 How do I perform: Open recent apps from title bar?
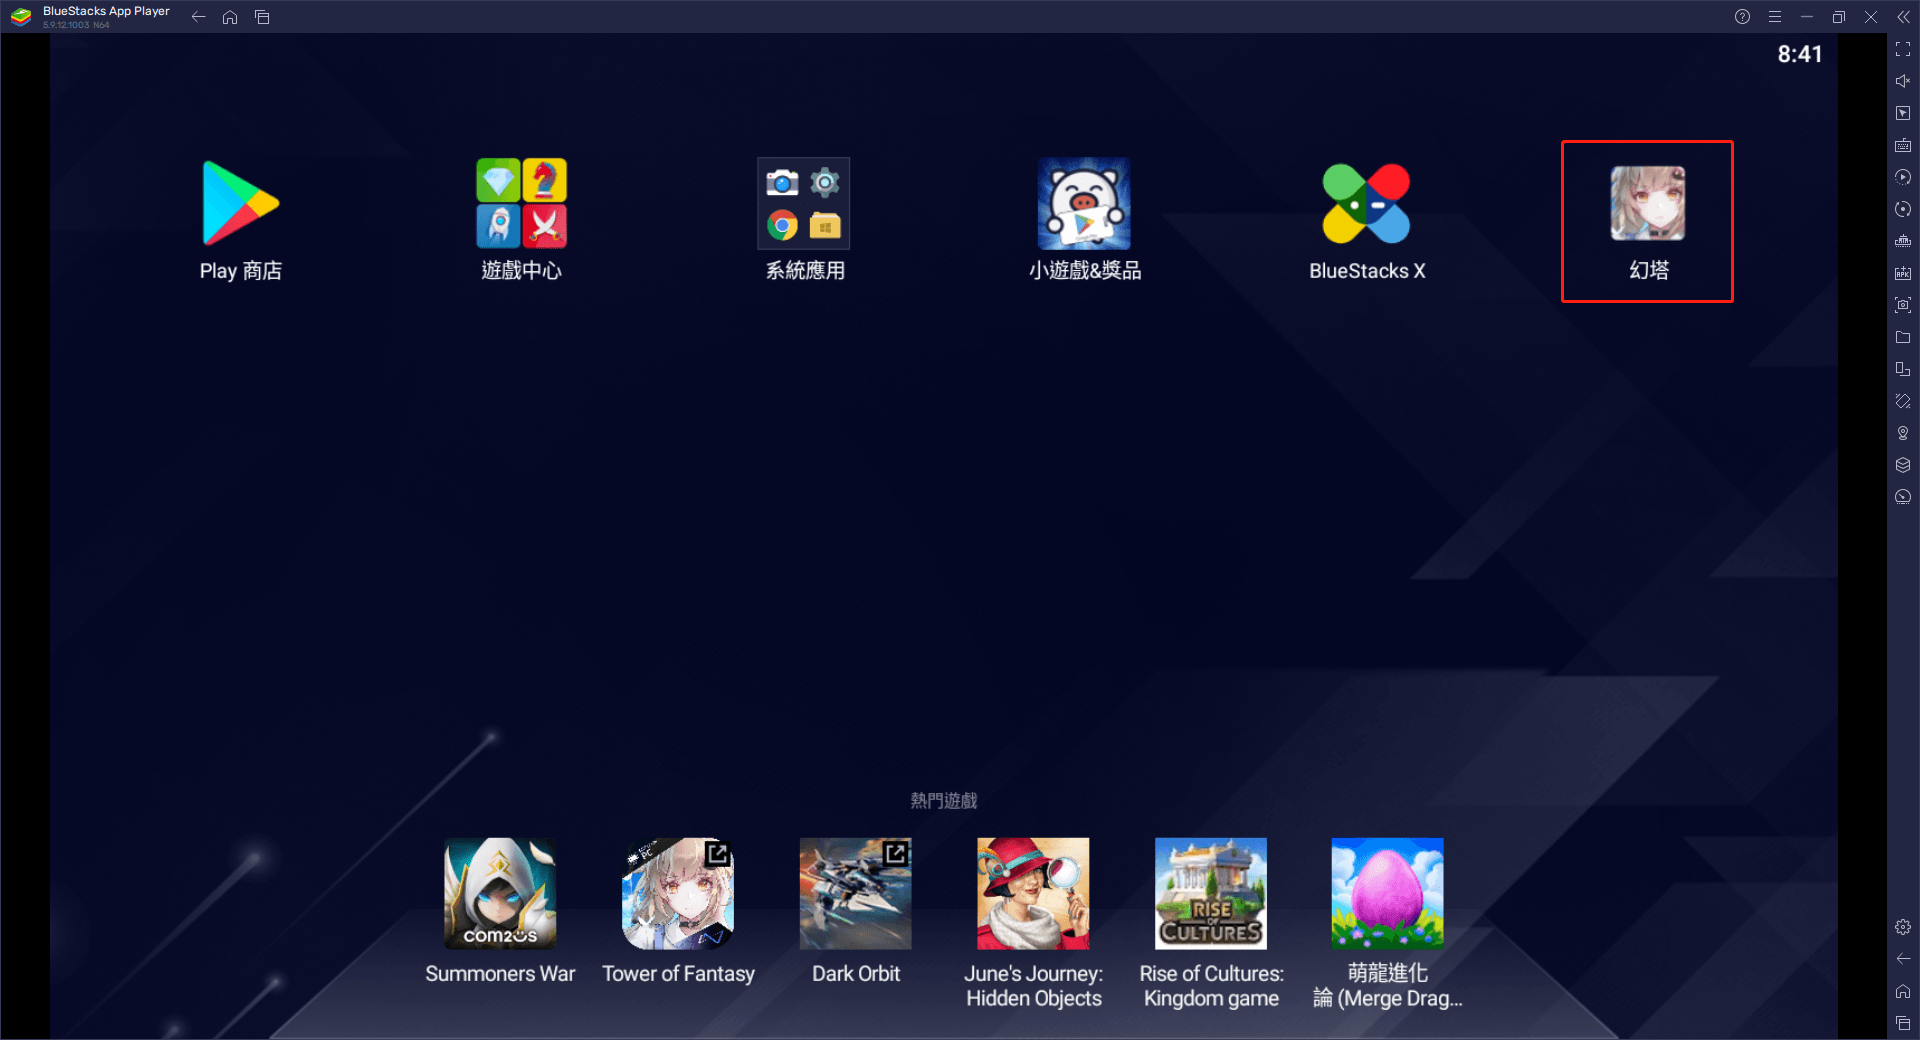point(262,17)
